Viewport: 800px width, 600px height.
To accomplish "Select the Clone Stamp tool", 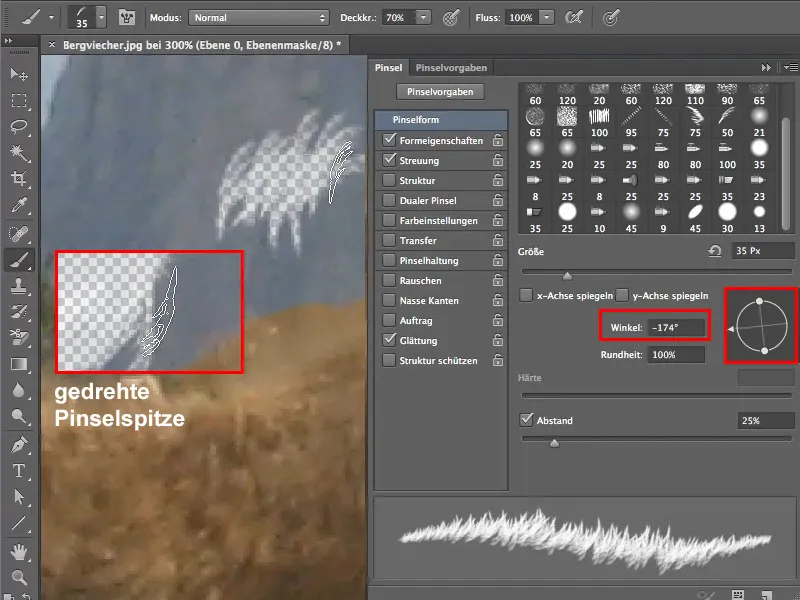I will [x=19, y=286].
